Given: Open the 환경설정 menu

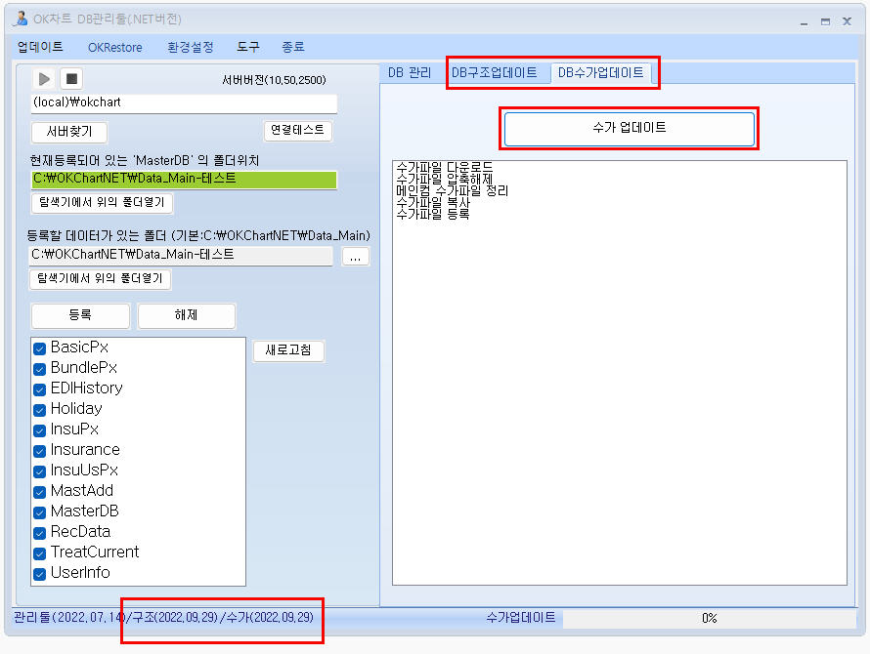Looking at the screenshot, I should point(190,47).
